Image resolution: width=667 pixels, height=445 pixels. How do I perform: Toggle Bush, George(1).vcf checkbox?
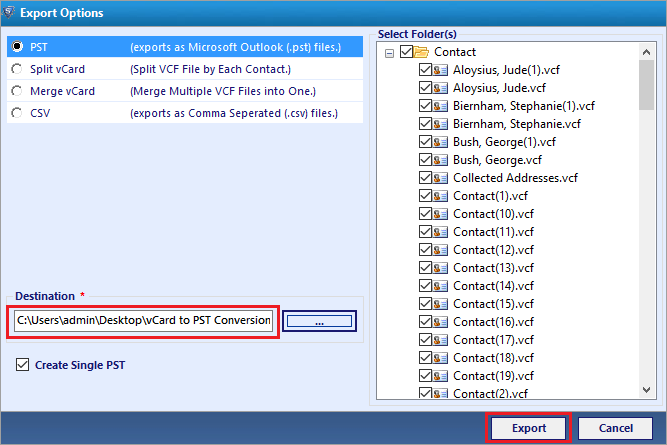pos(425,142)
